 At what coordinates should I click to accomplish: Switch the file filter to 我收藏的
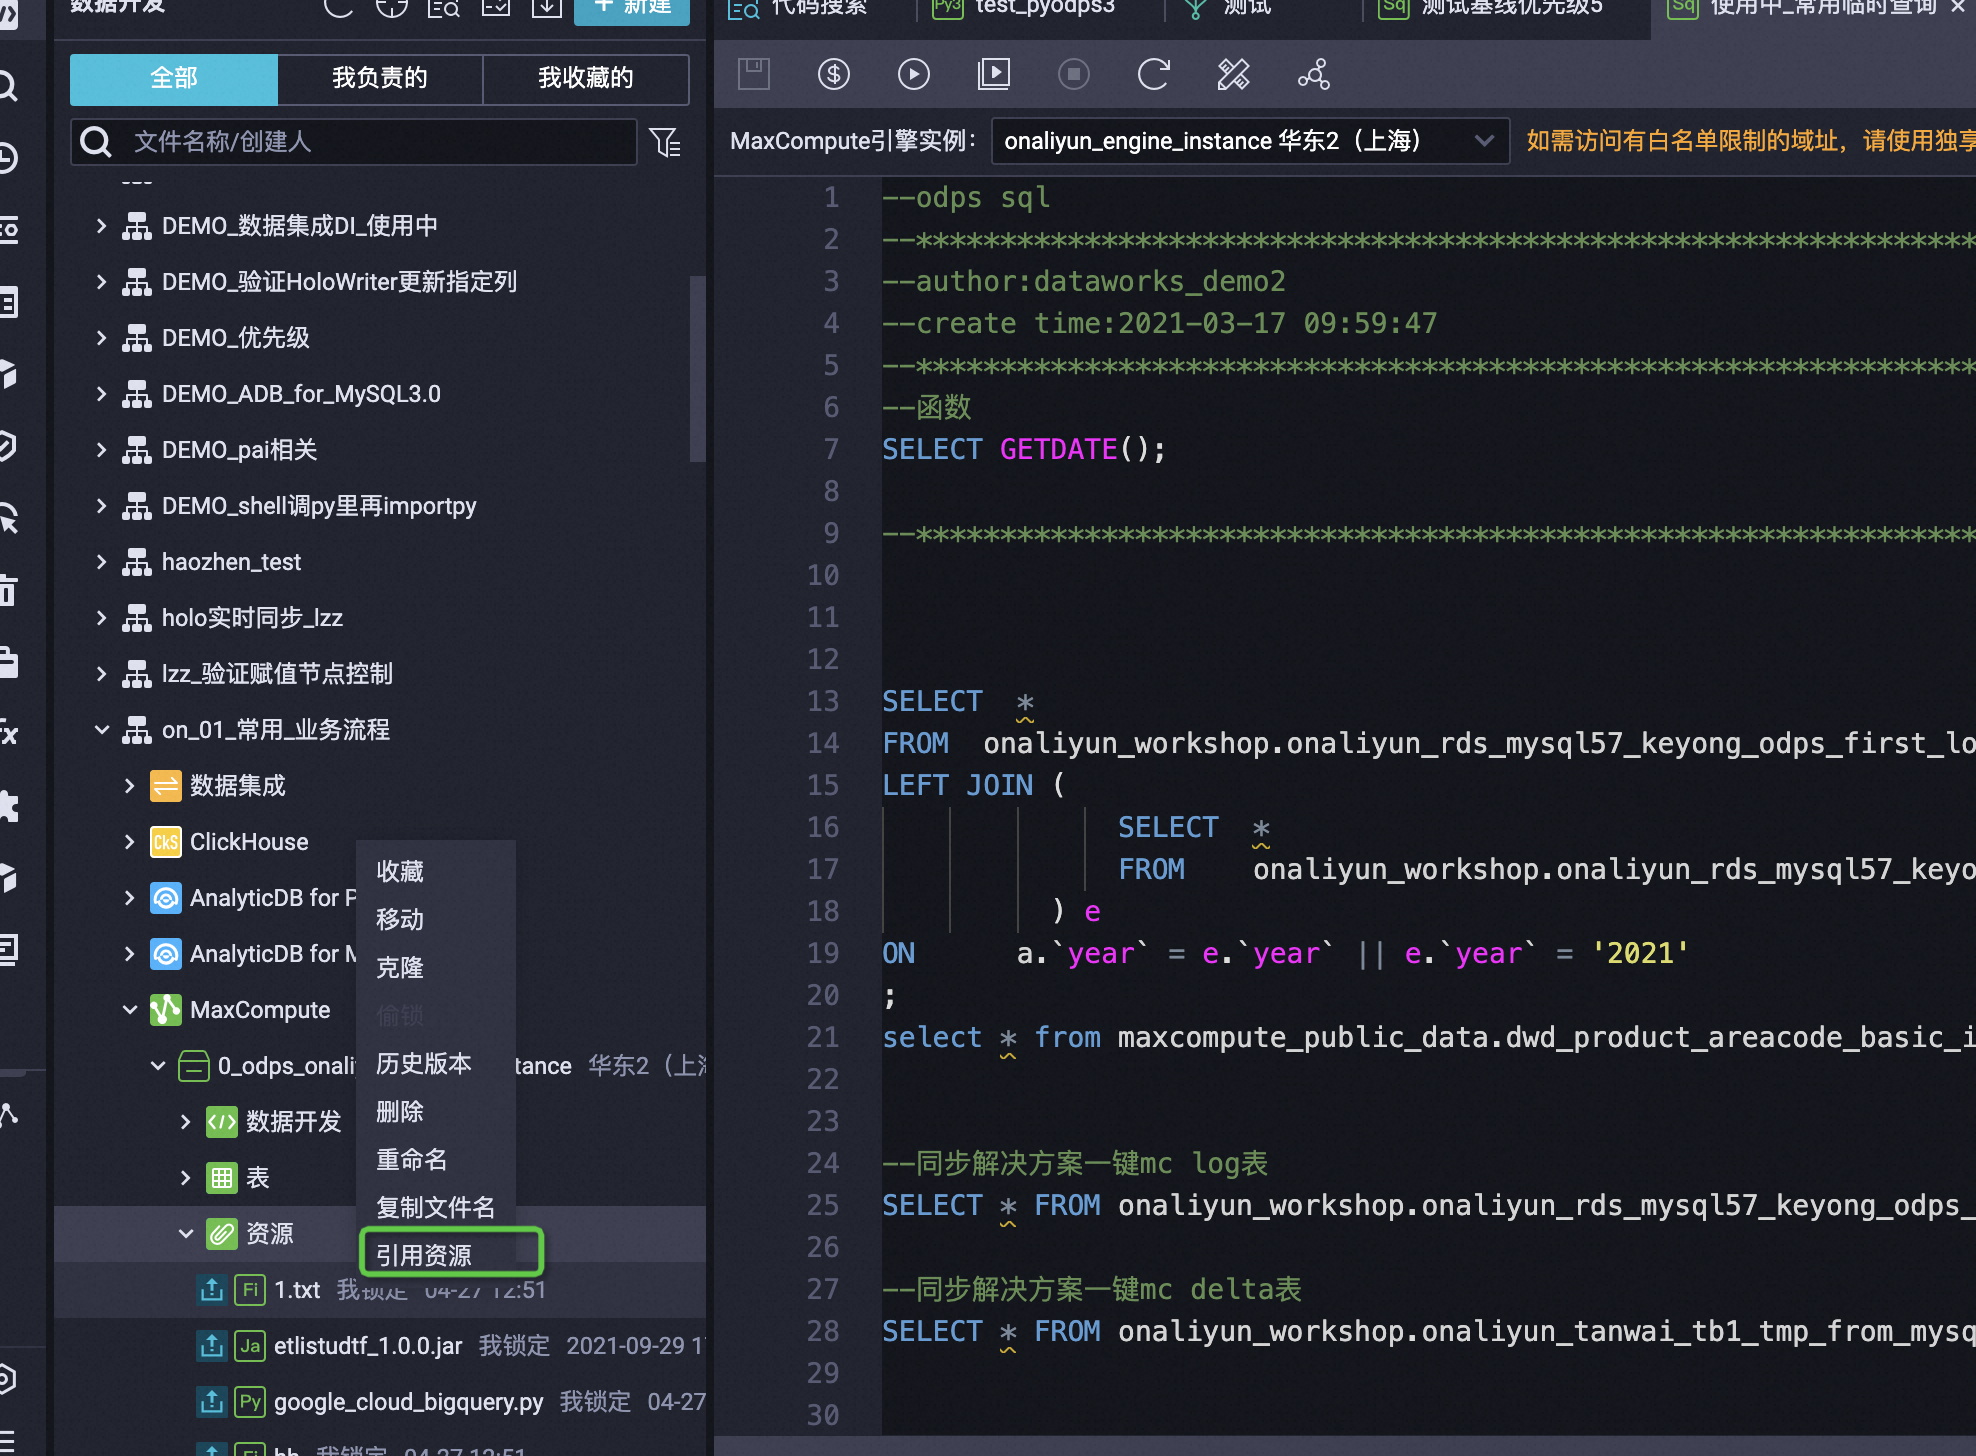point(586,79)
